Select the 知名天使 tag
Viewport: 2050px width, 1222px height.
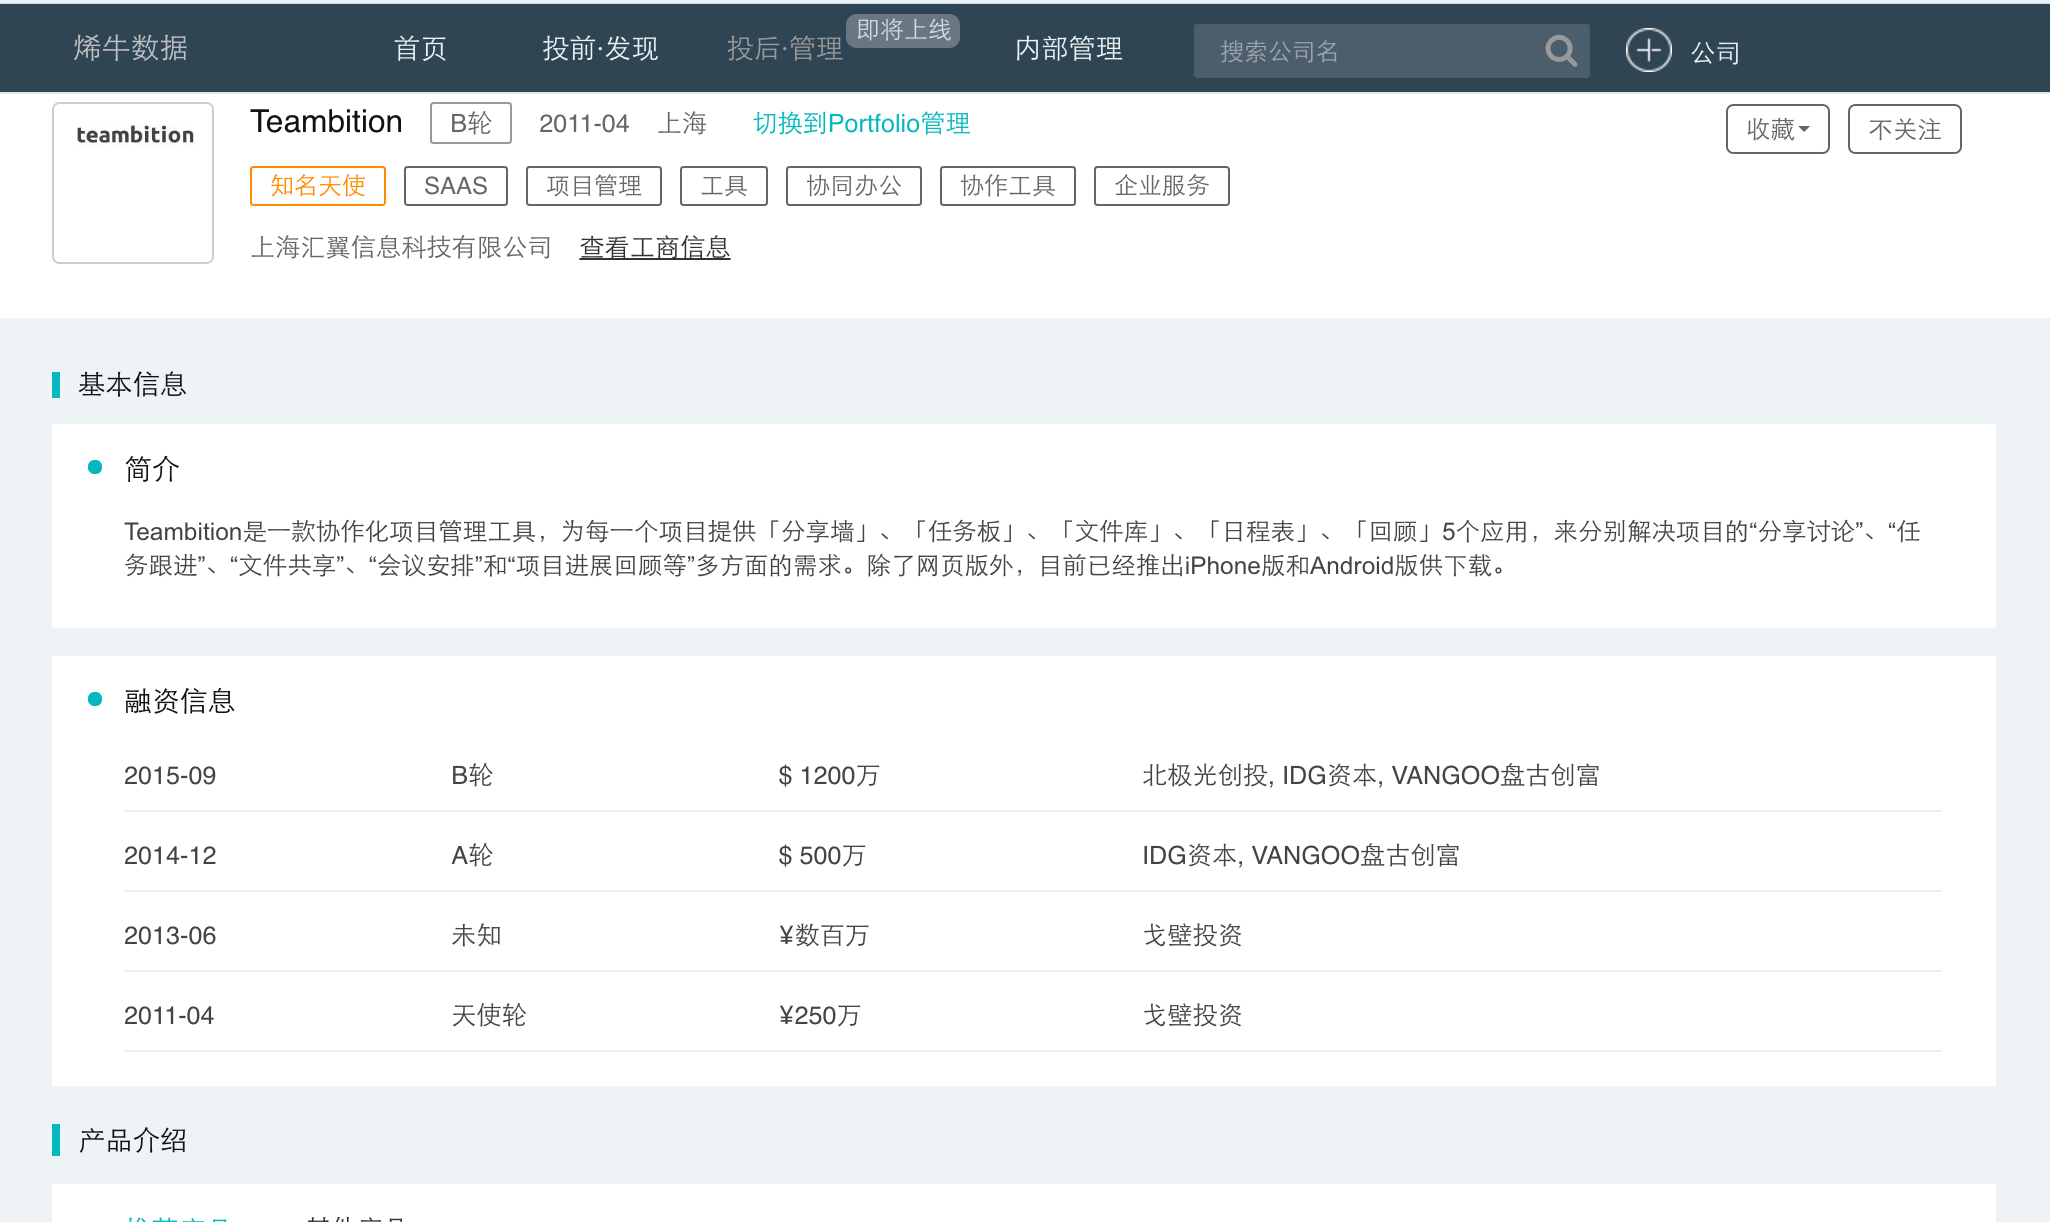coord(317,186)
